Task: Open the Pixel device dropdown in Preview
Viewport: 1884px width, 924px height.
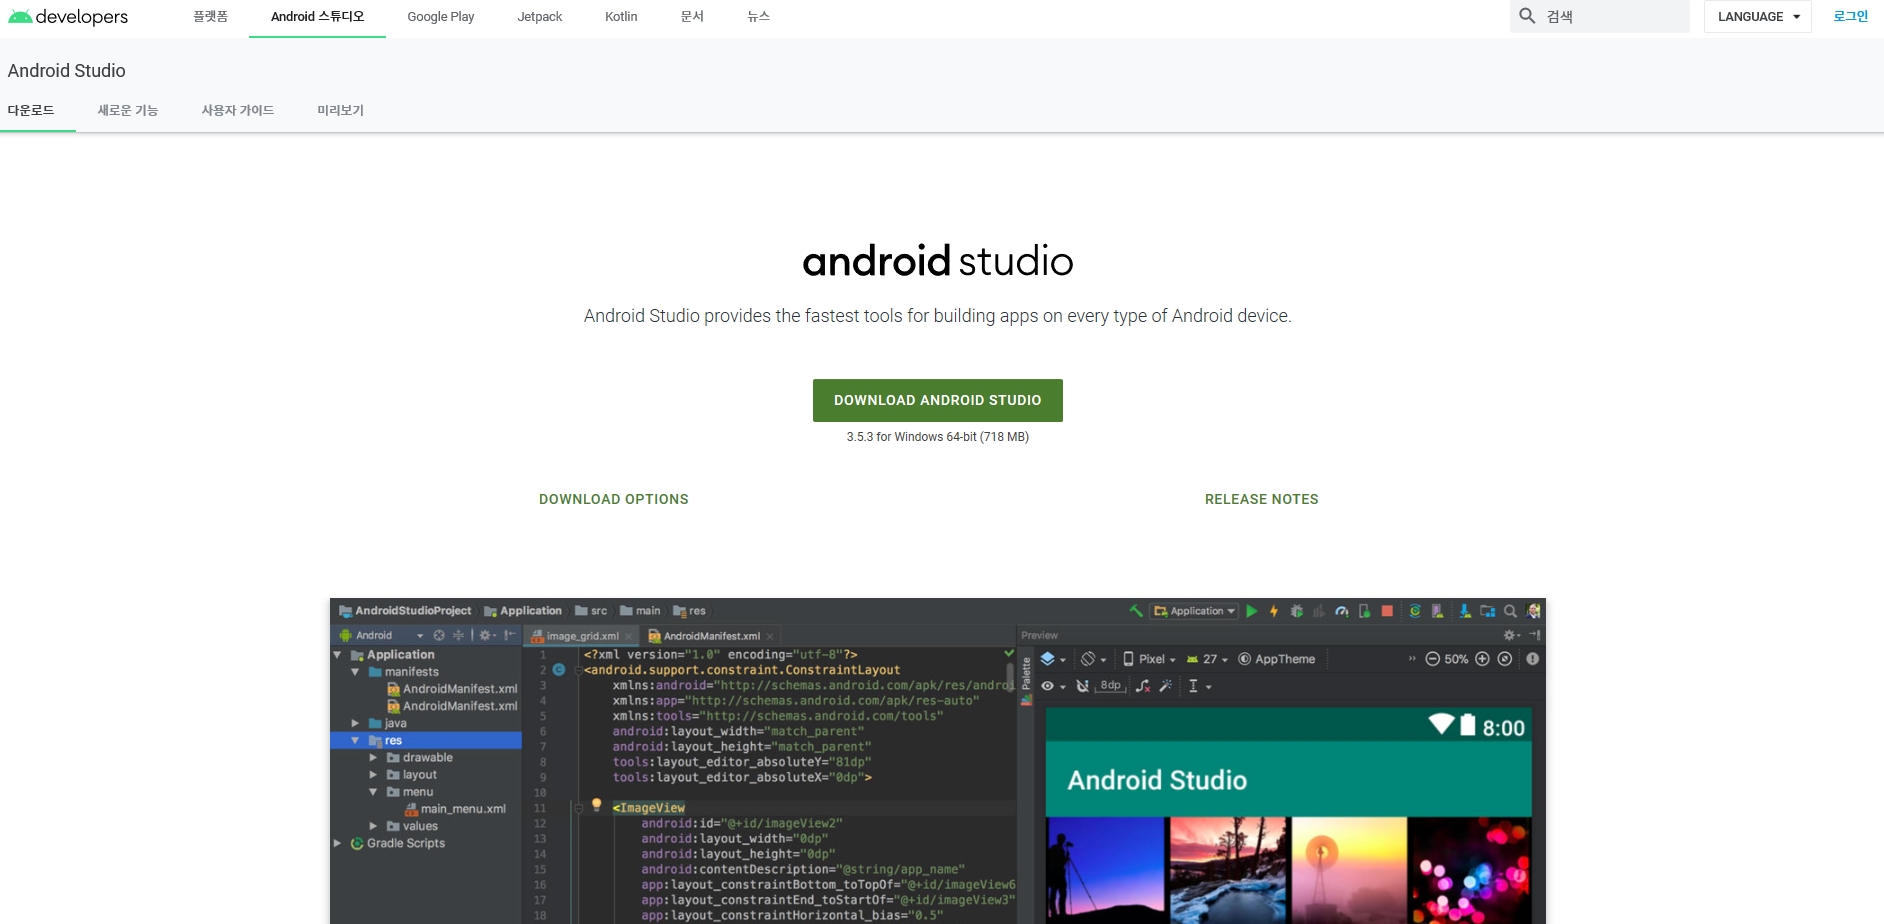Action: pyautogui.click(x=1149, y=659)
